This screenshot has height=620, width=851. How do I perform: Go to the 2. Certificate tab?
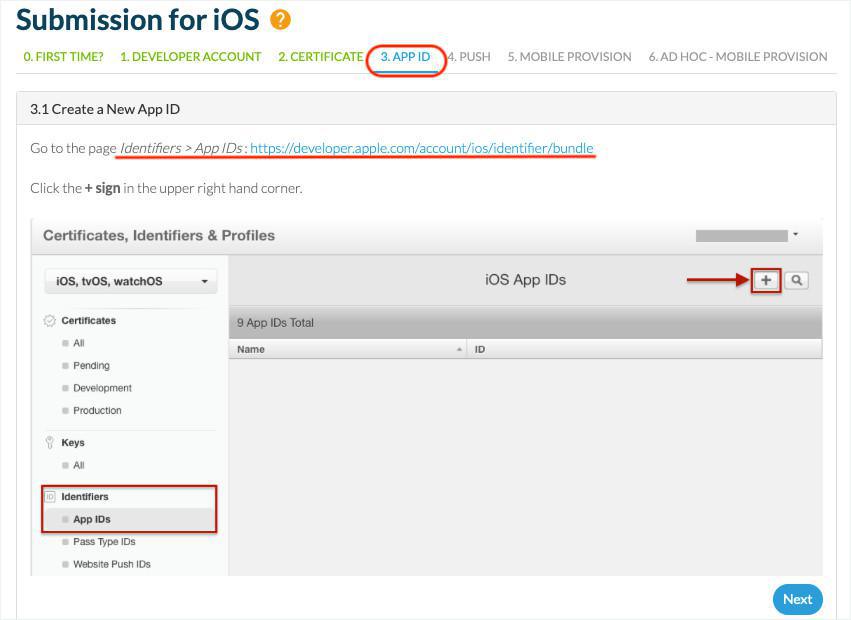tap(320, 57)
